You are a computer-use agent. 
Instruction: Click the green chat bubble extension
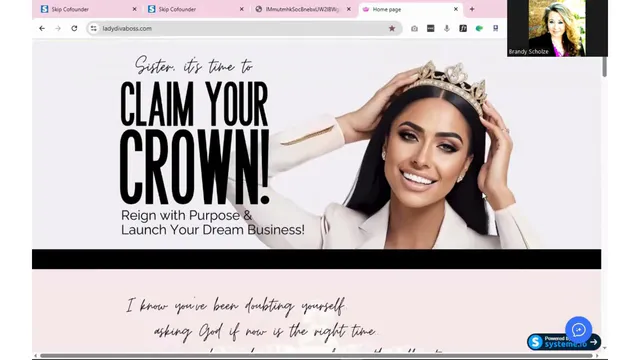pyautogui.click(x=479, y=29)
